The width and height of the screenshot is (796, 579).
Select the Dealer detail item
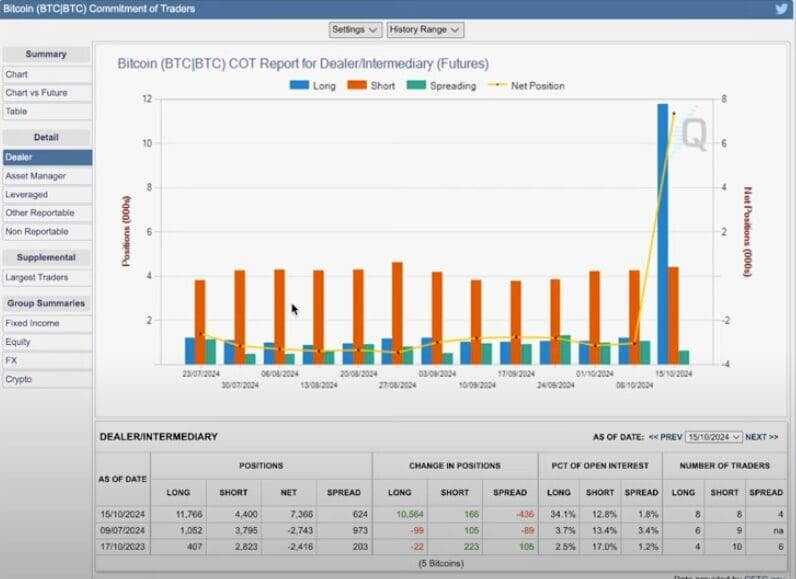pos(47,157)
